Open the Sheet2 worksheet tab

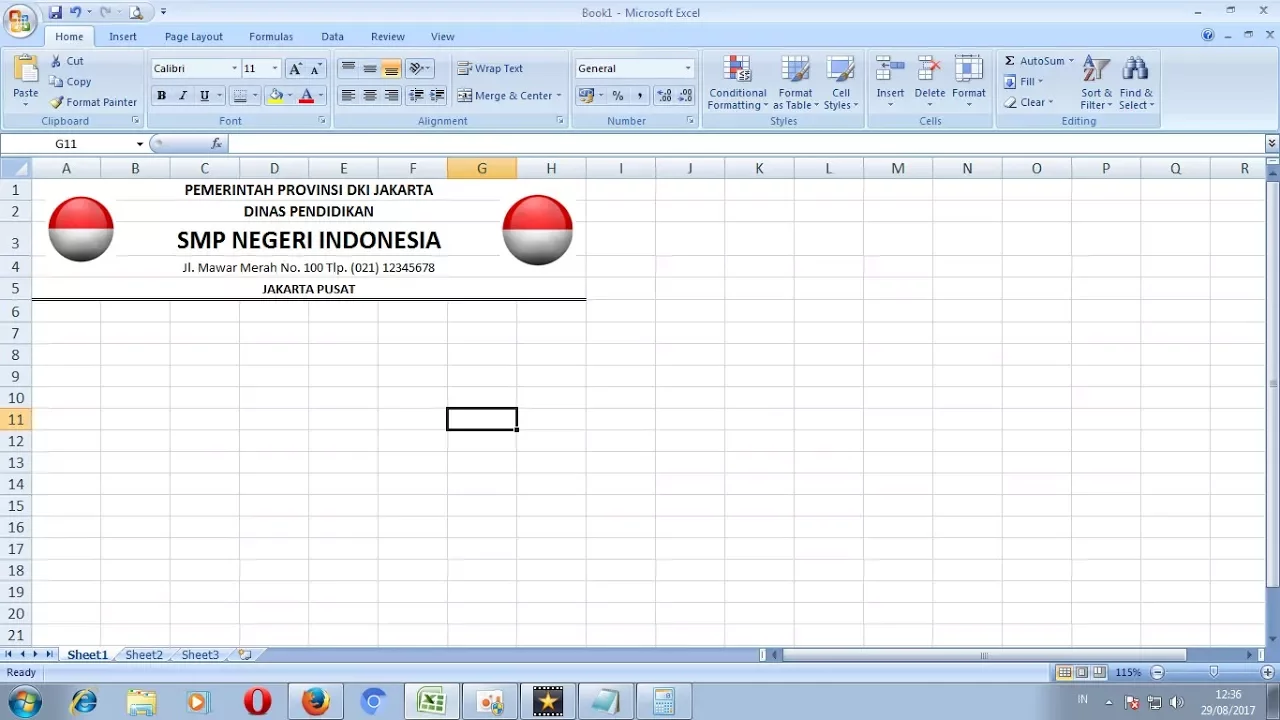144,655
